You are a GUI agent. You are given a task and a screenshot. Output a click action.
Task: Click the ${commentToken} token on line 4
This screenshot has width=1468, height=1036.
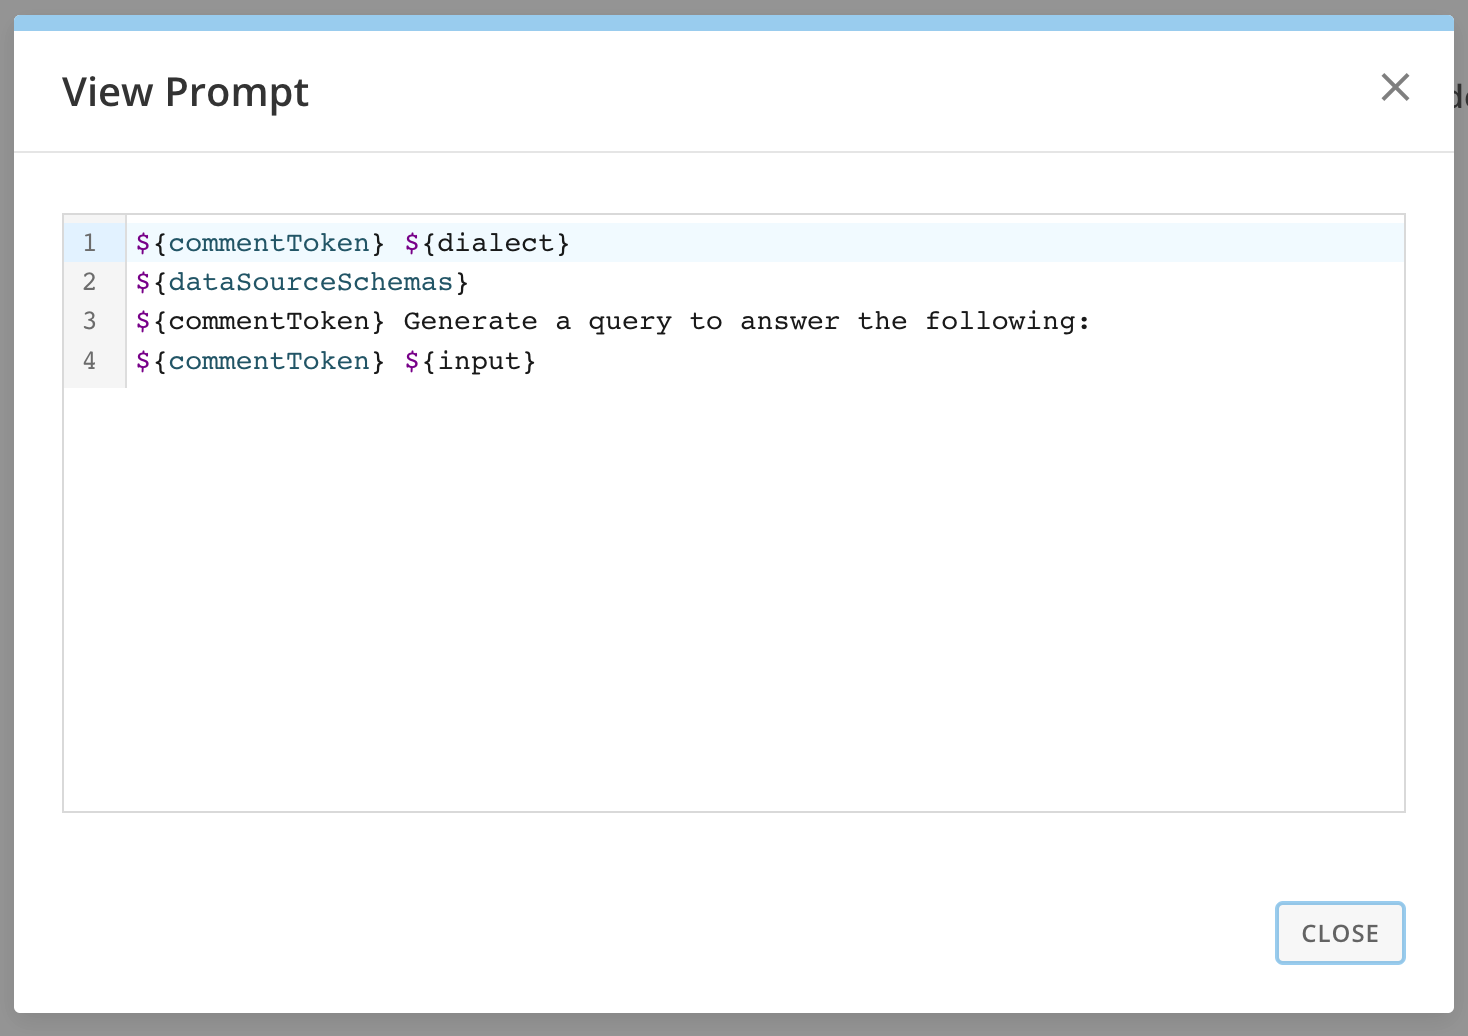click(258, 361)
